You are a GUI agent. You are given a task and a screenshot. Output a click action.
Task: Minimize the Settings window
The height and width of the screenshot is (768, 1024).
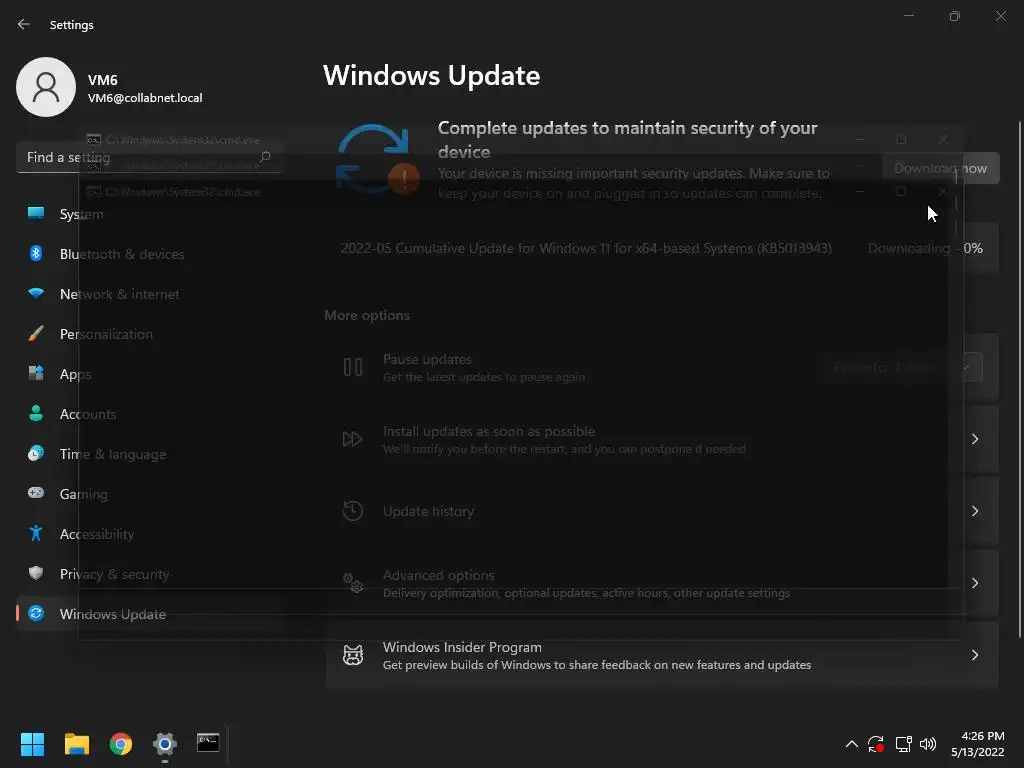click(908, 16)
